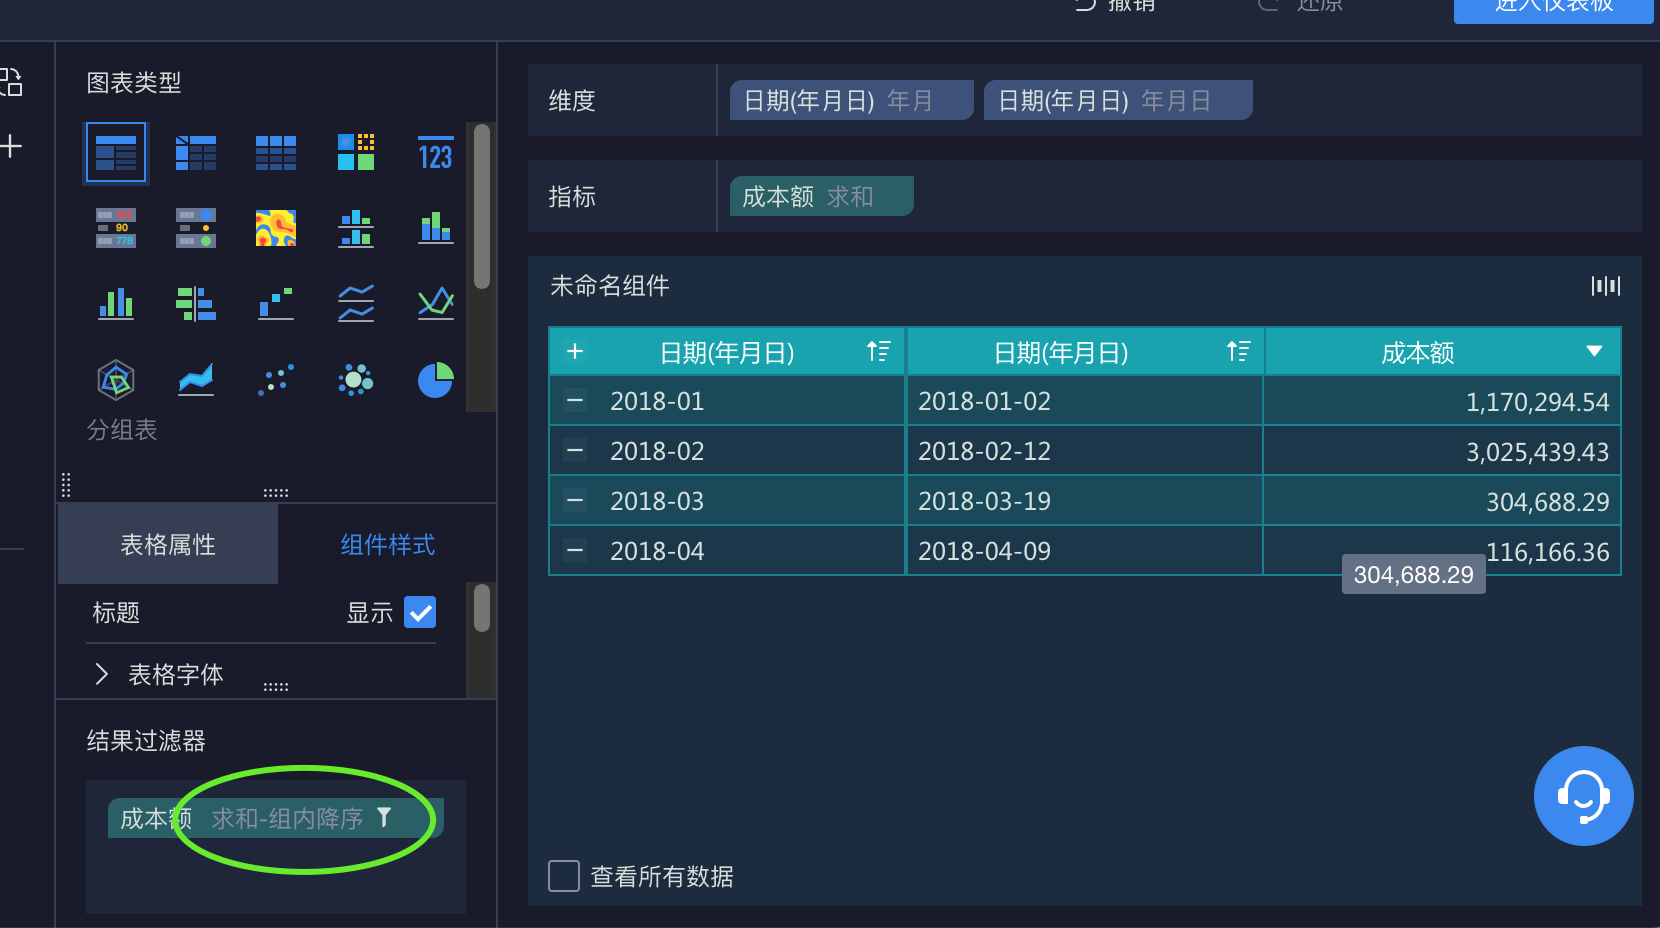Select the KPI number card chart icon

[x=435, y=154]
